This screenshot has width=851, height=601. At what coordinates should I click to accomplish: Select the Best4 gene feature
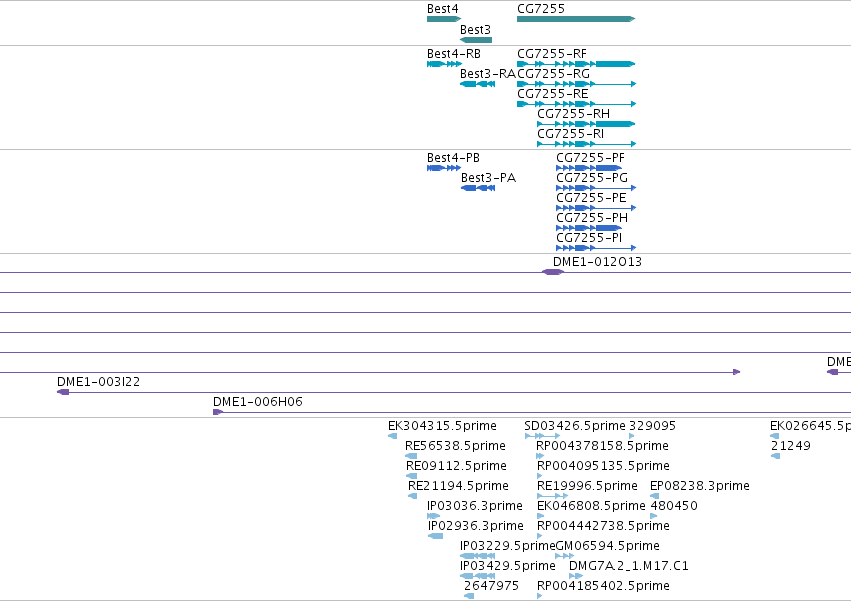click(444, 19)
